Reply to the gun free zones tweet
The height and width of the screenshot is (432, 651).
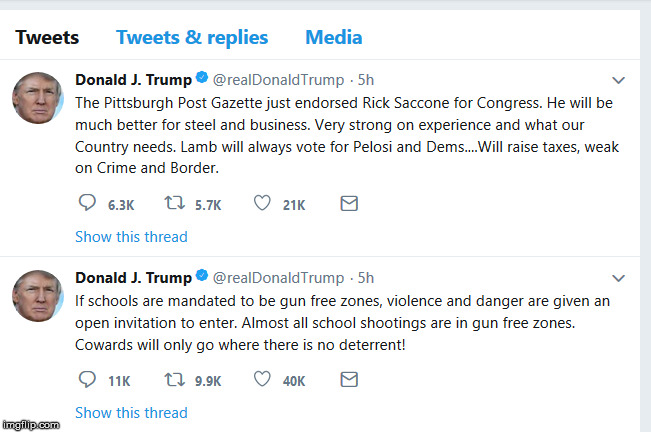tap(87, 380)
